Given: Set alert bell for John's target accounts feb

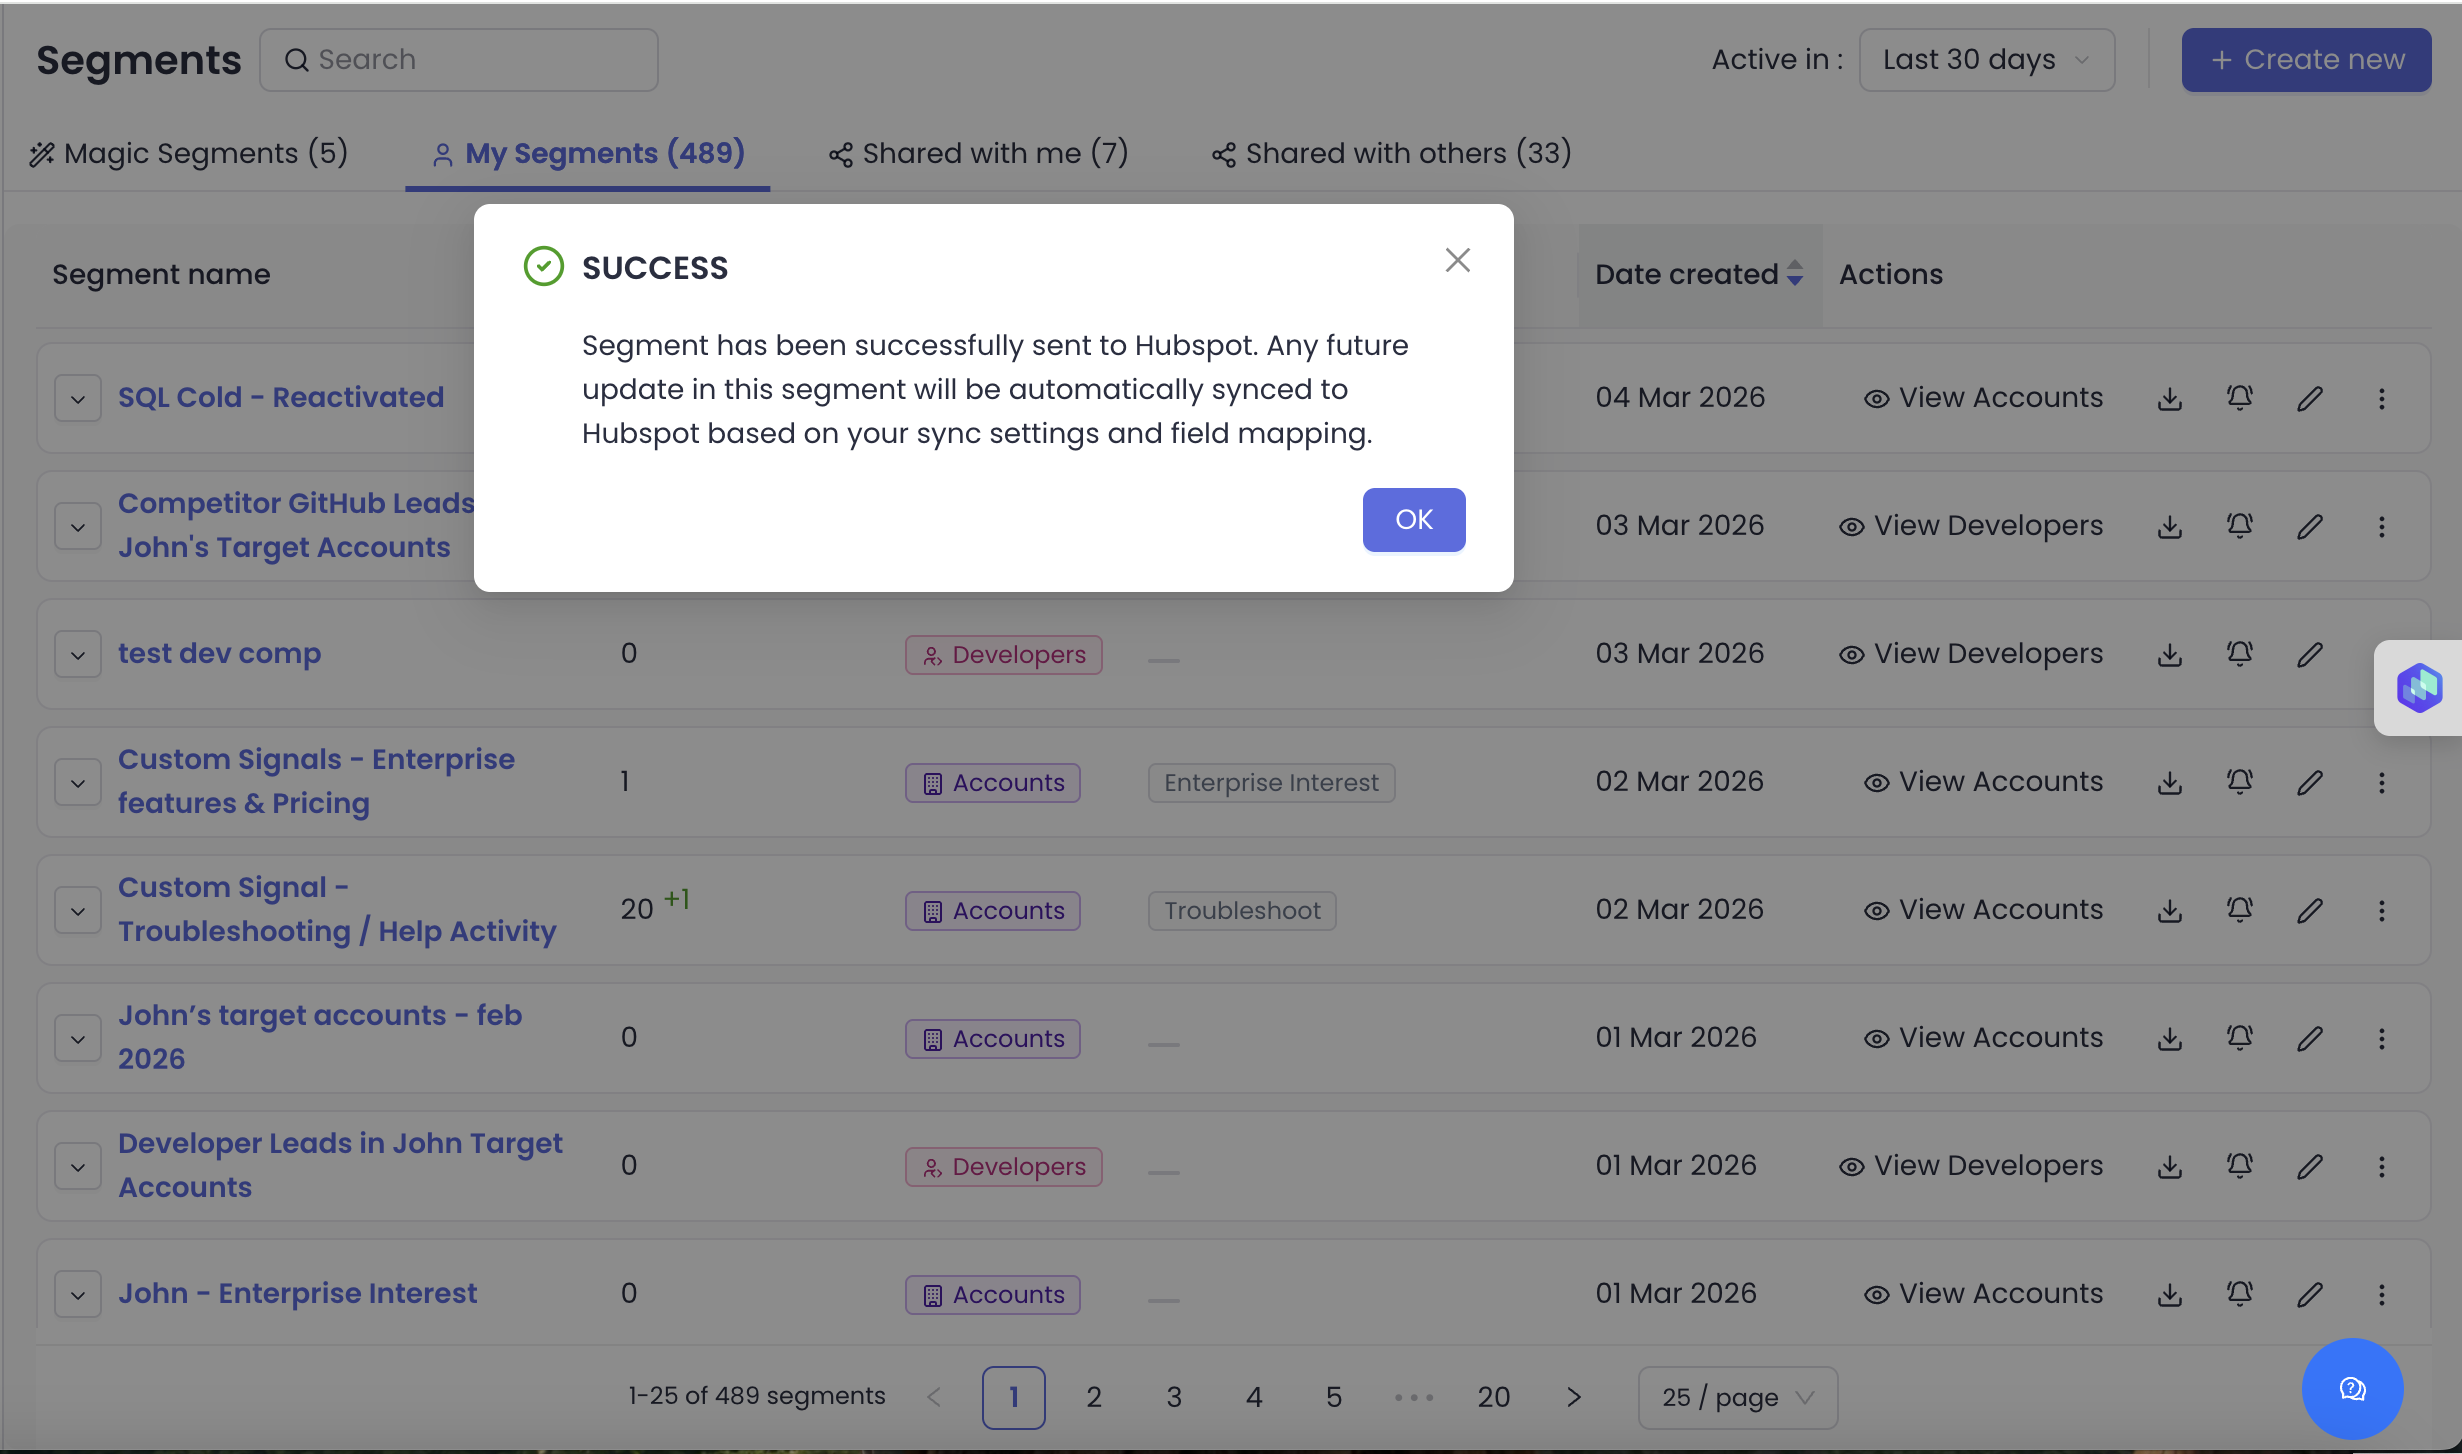Looking at the screenshot, I should point(2239,1038).
